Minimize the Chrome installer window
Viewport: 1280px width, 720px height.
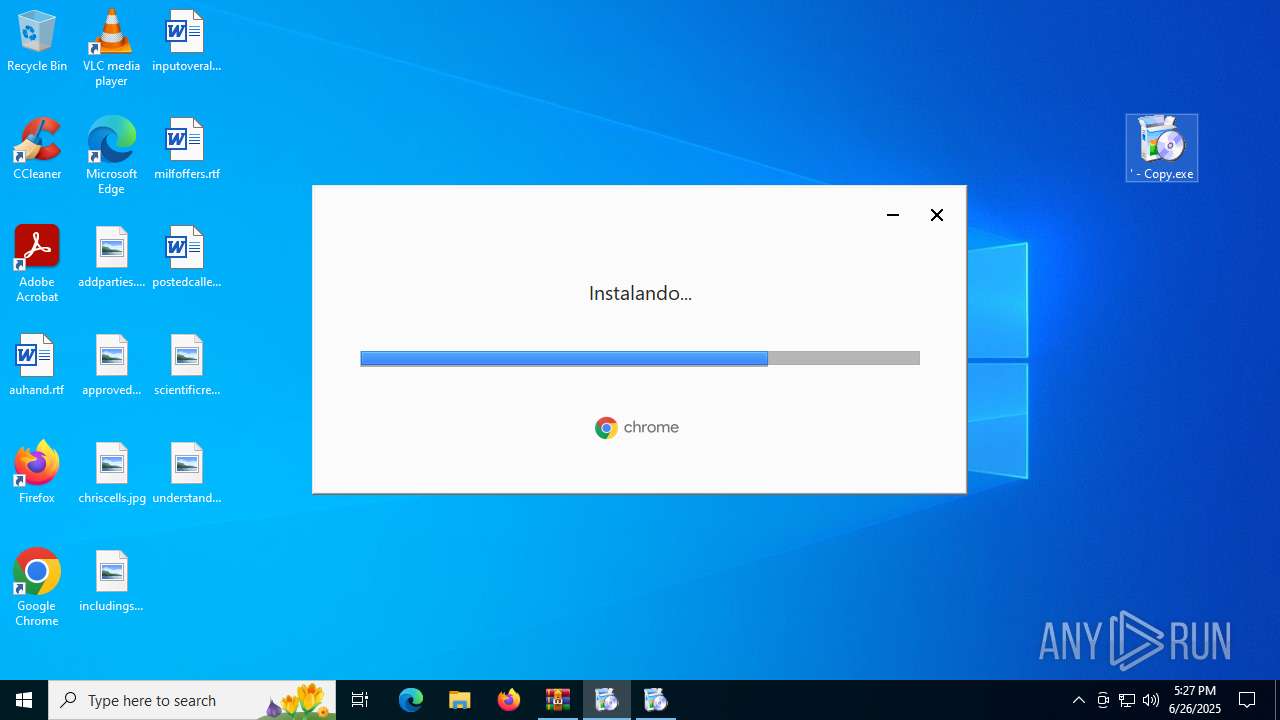tap(893, 215)
